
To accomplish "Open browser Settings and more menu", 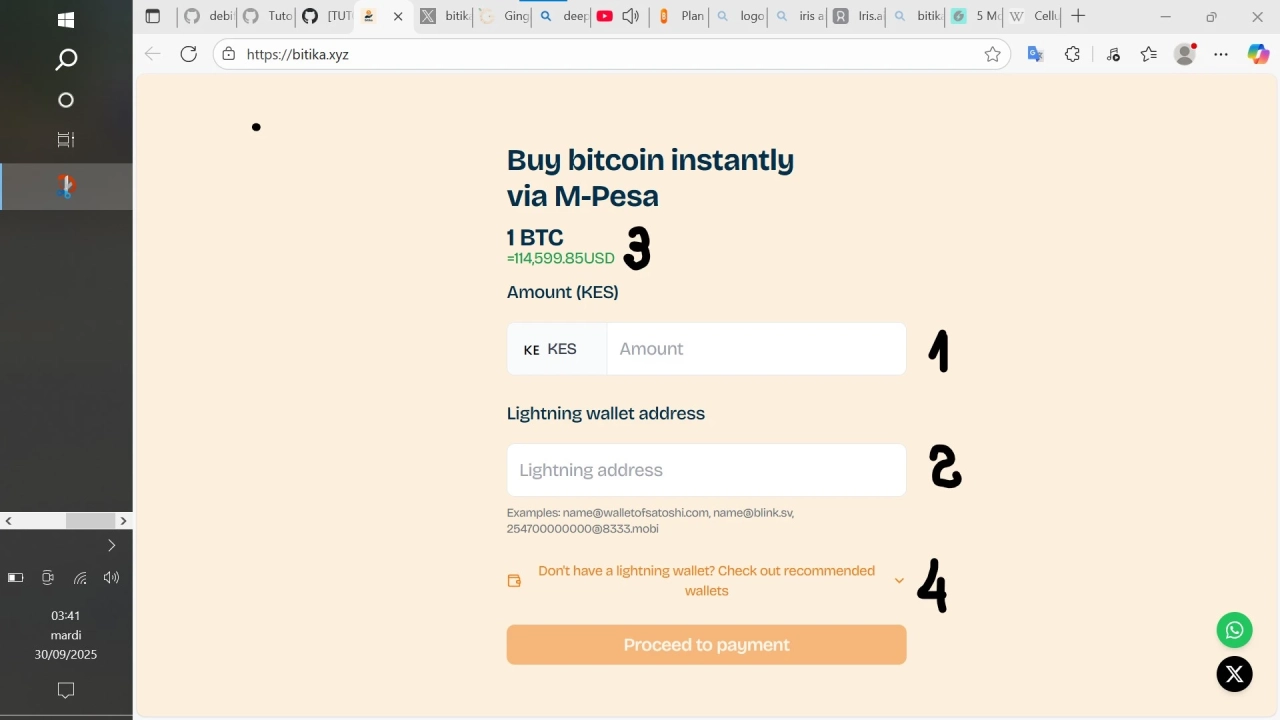I will tap(1221, 55).
